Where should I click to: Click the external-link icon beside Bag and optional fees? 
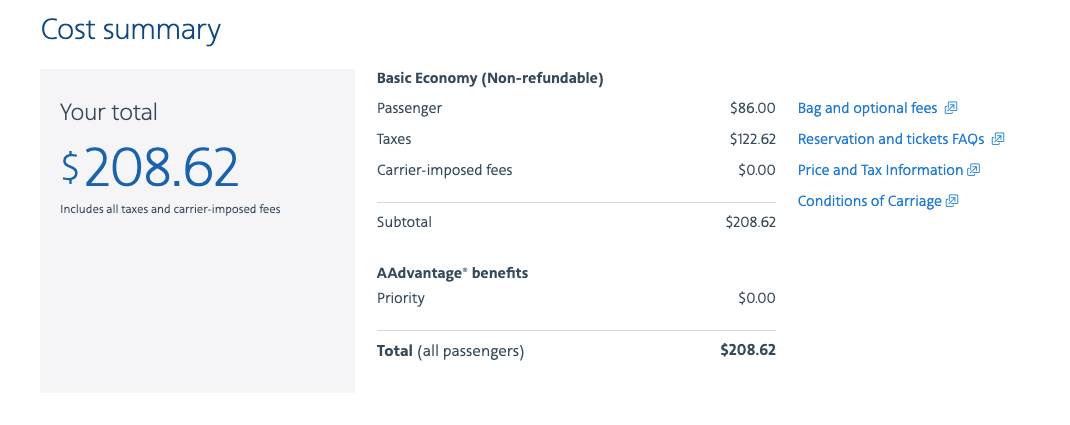(x=951, y=108)
